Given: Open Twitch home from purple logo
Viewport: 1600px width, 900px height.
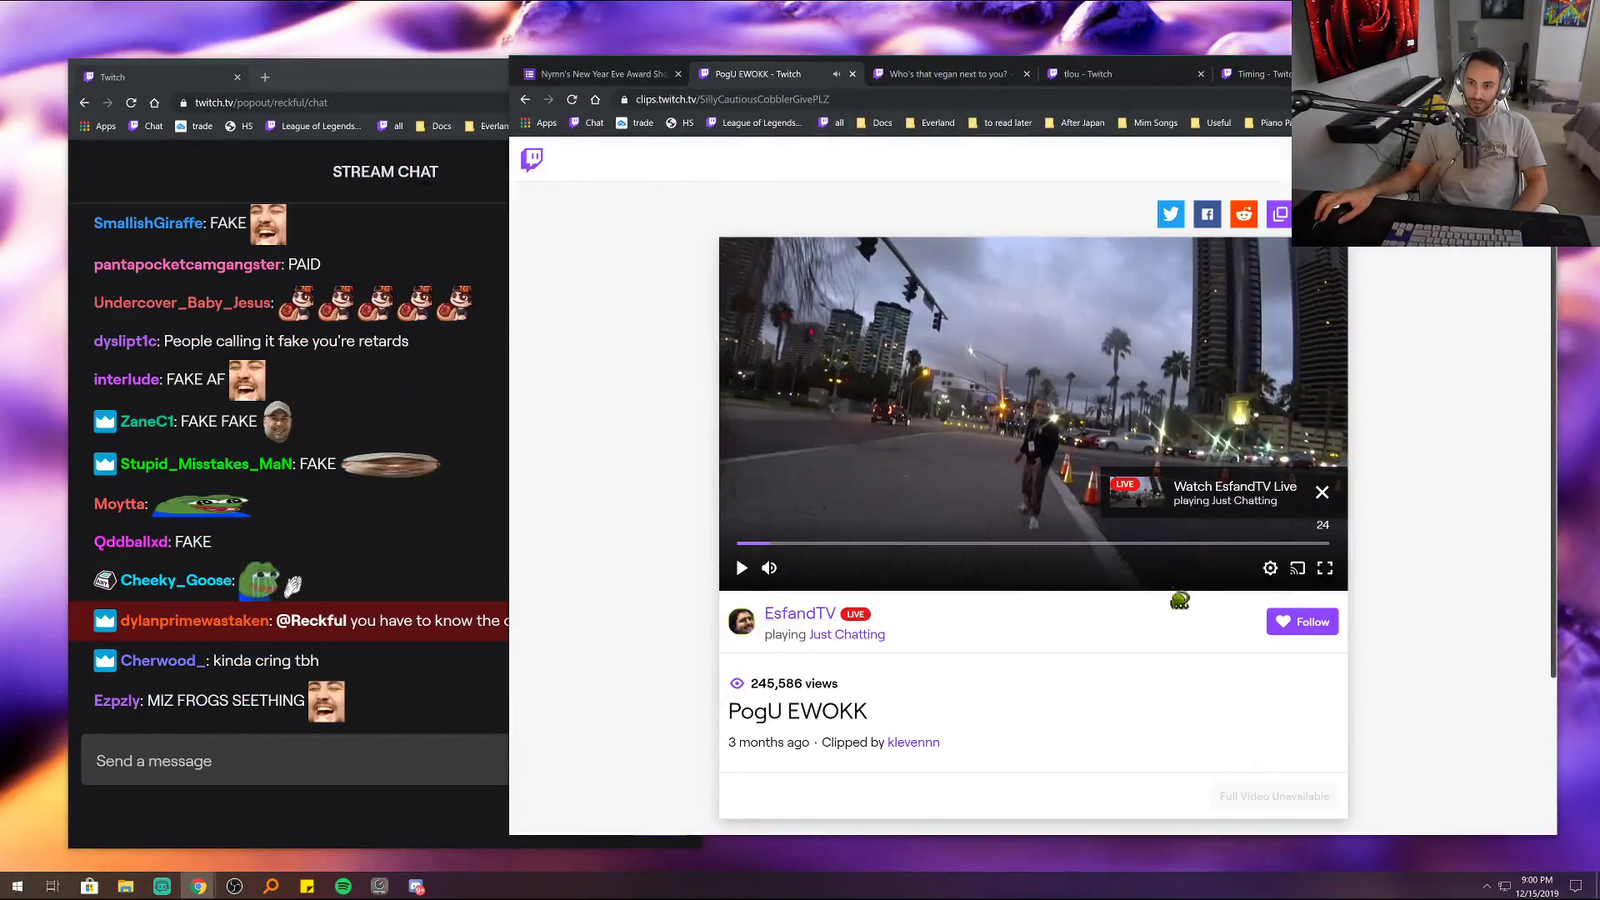Looking at the screenshot, I should [532, 159].
